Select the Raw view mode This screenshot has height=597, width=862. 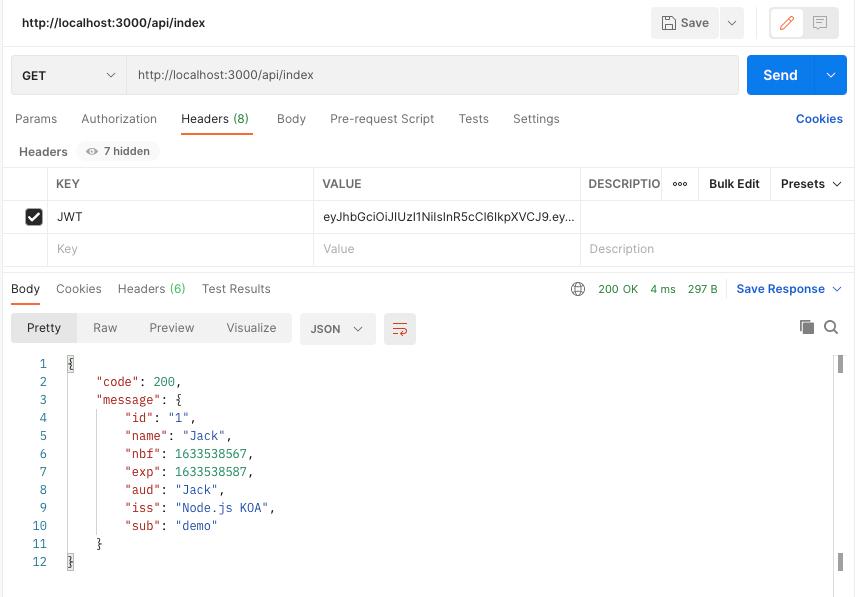coord(105,328)
